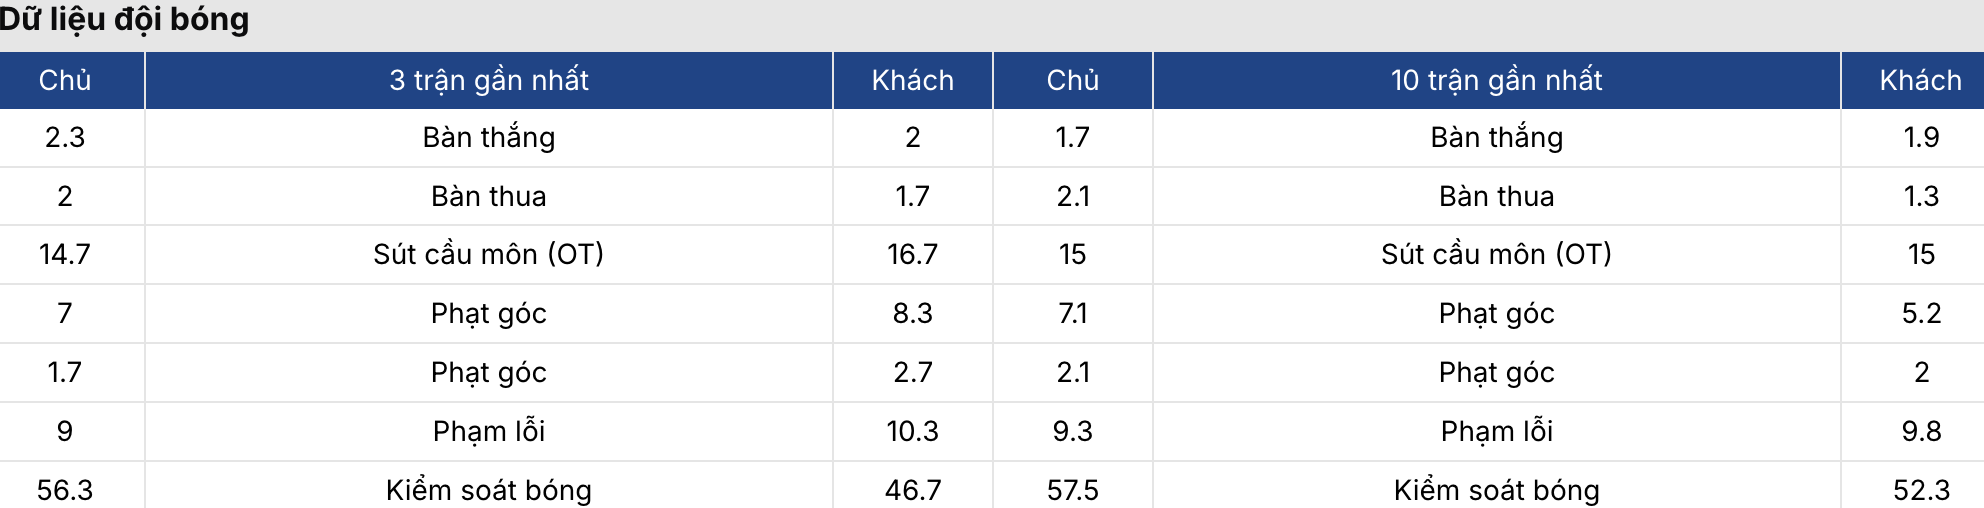Image resolution: width=1984 pixels, height=508 pixels.
Task: Click the corner value 8.3
Action: pyautogui.click(x=912, y=313)
